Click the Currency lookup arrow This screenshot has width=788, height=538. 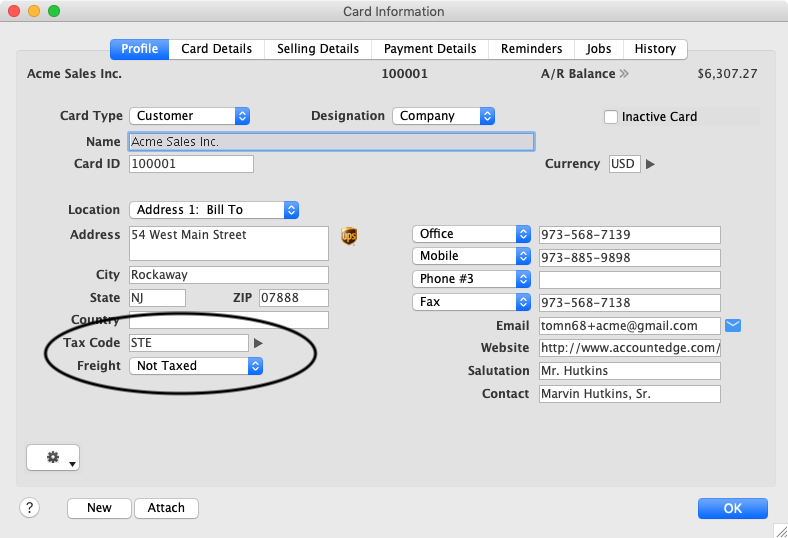click(650, 164)
